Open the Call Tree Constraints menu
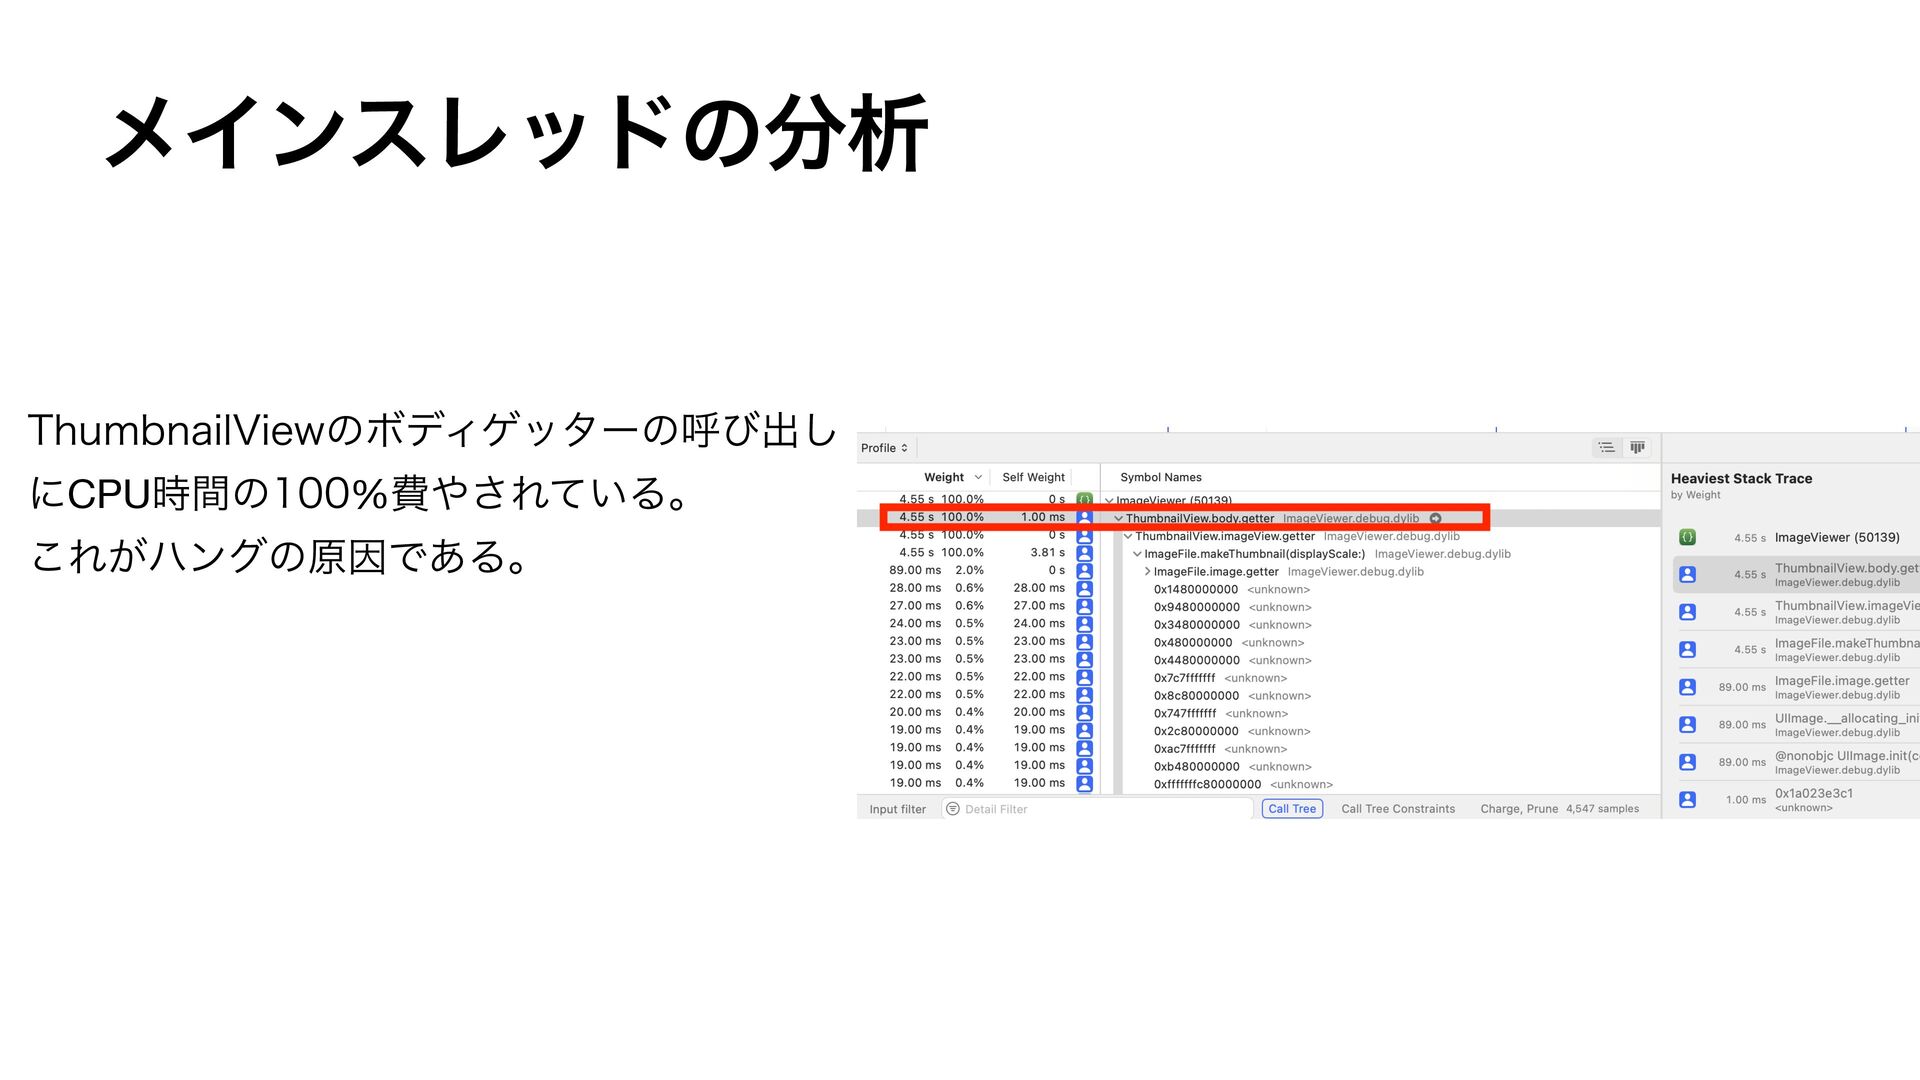The image size is (1920, 1080). tap(1397, 809)
